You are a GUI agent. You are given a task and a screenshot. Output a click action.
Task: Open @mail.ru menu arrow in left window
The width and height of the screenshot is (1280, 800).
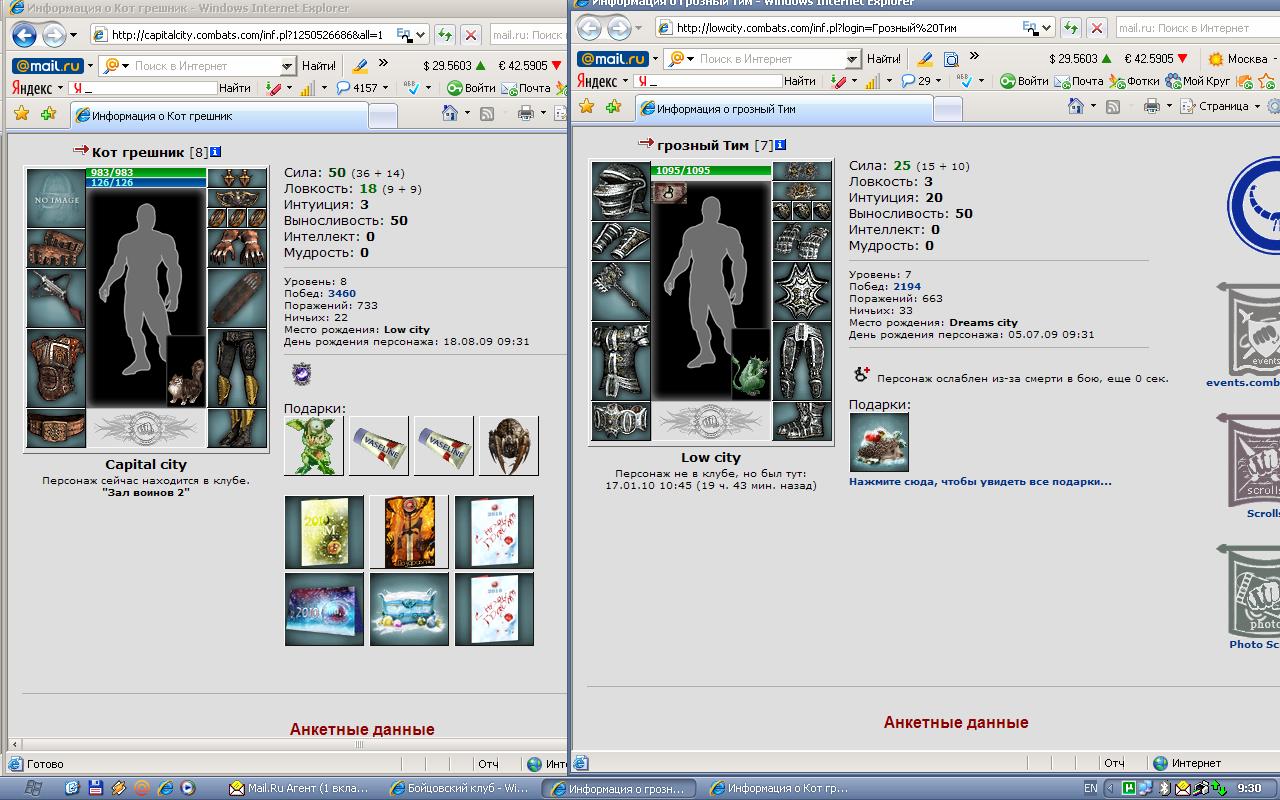click(89, 66)
